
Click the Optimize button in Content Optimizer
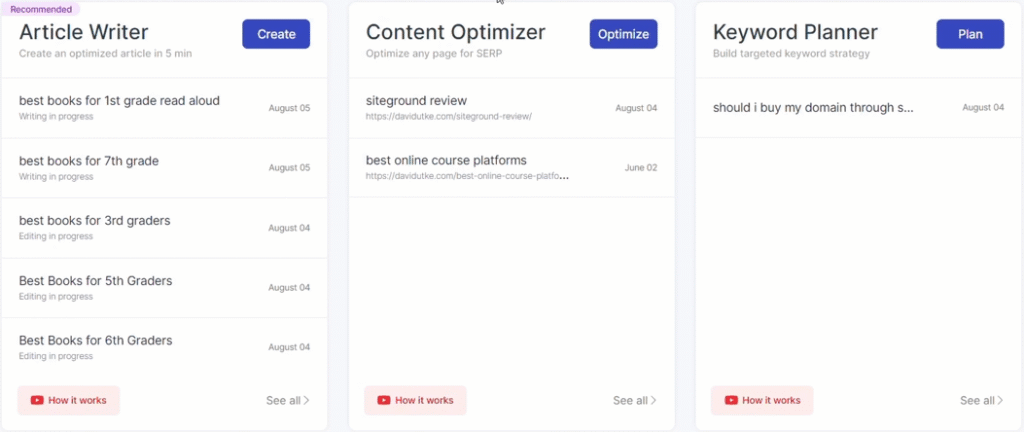click(623, 34)
